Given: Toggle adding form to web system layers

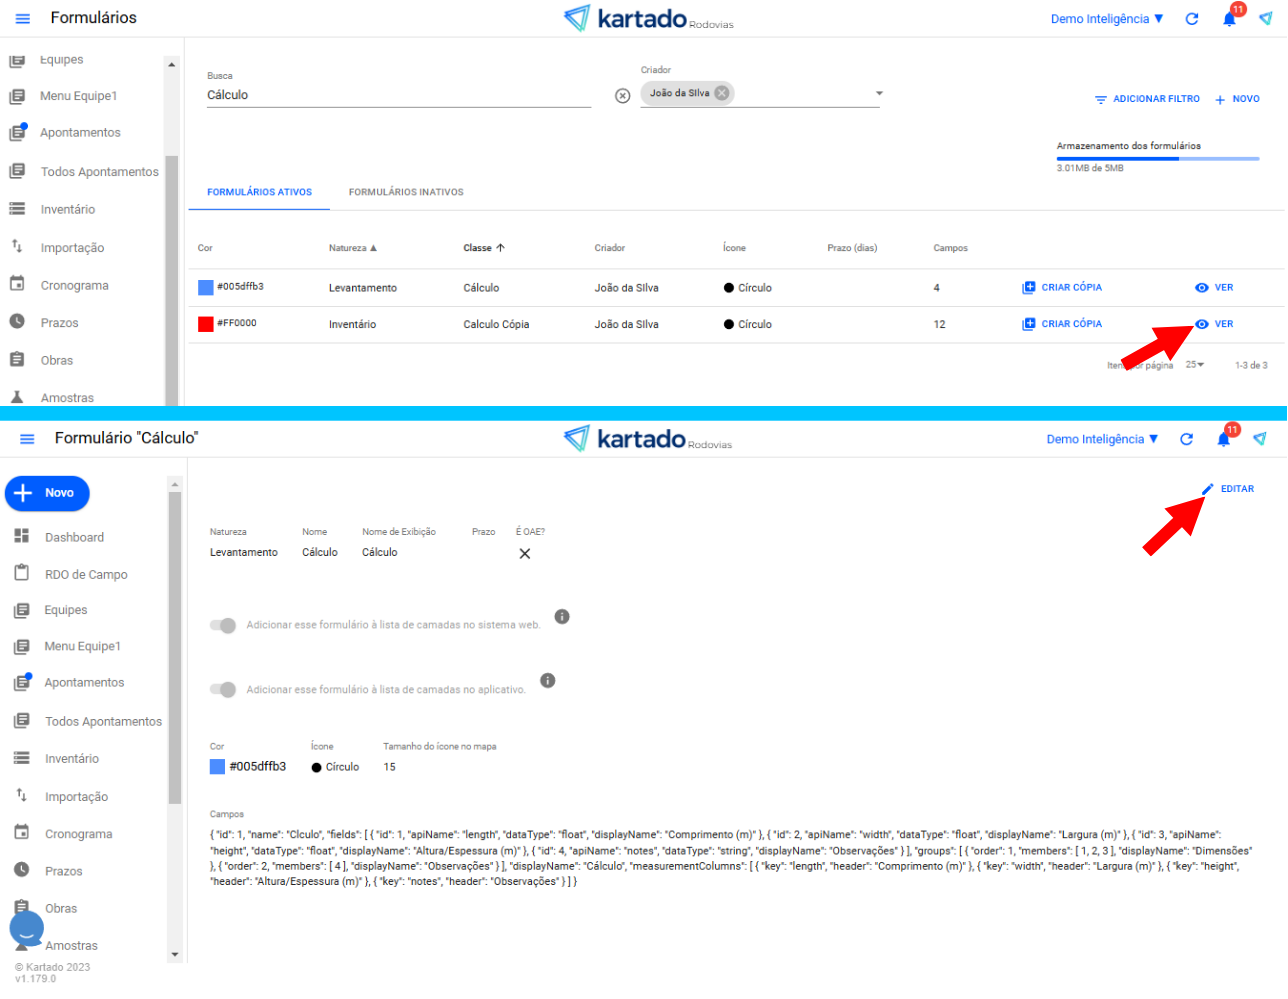Looking at the screenshot, I should pyautogui.click(x=223, y=625).
